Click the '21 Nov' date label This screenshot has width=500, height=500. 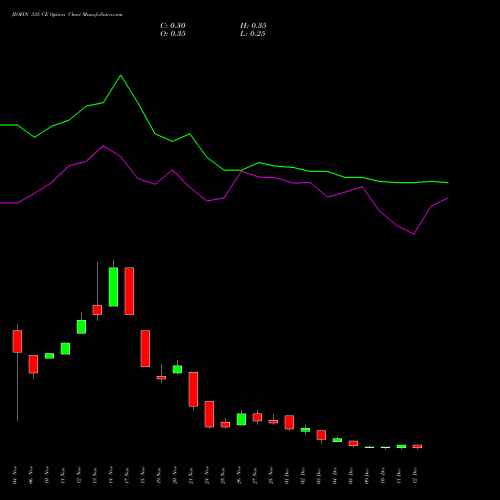pos(191,475)
